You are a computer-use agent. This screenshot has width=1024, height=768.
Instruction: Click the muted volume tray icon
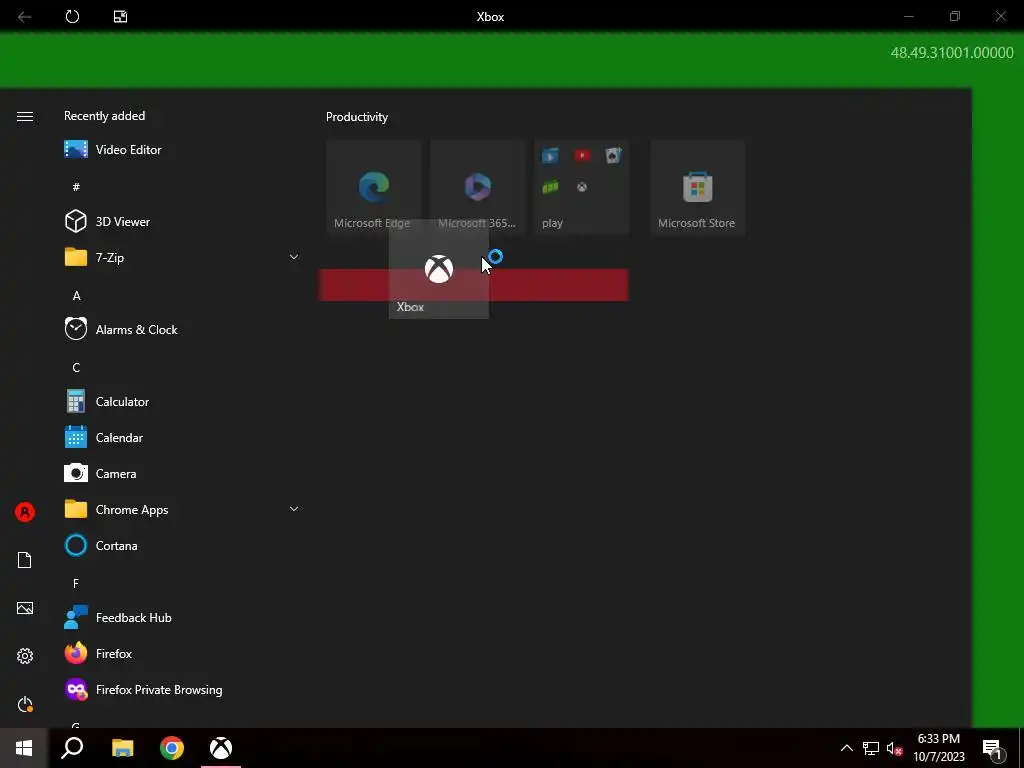(x=894, y=748)
